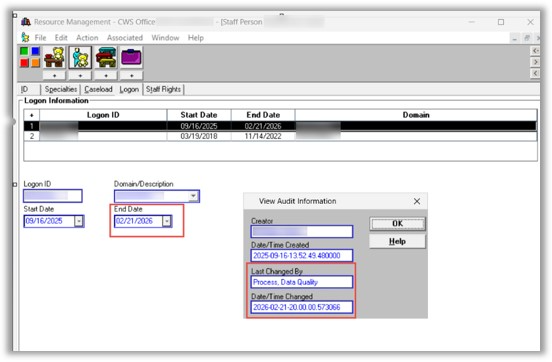
Task: Switch to the Caseload tab
Action: click(98, 89)
